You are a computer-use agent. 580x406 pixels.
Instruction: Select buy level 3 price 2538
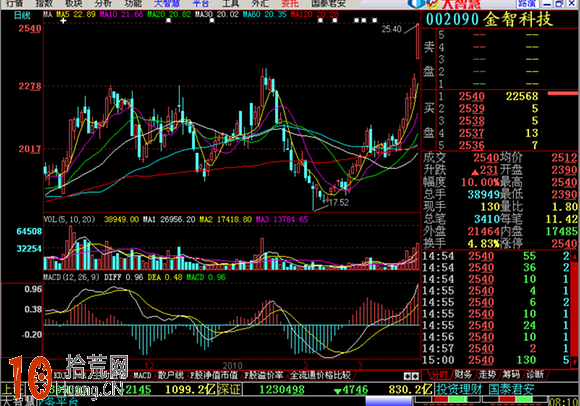pyautogui.click(x=472, y=121)
